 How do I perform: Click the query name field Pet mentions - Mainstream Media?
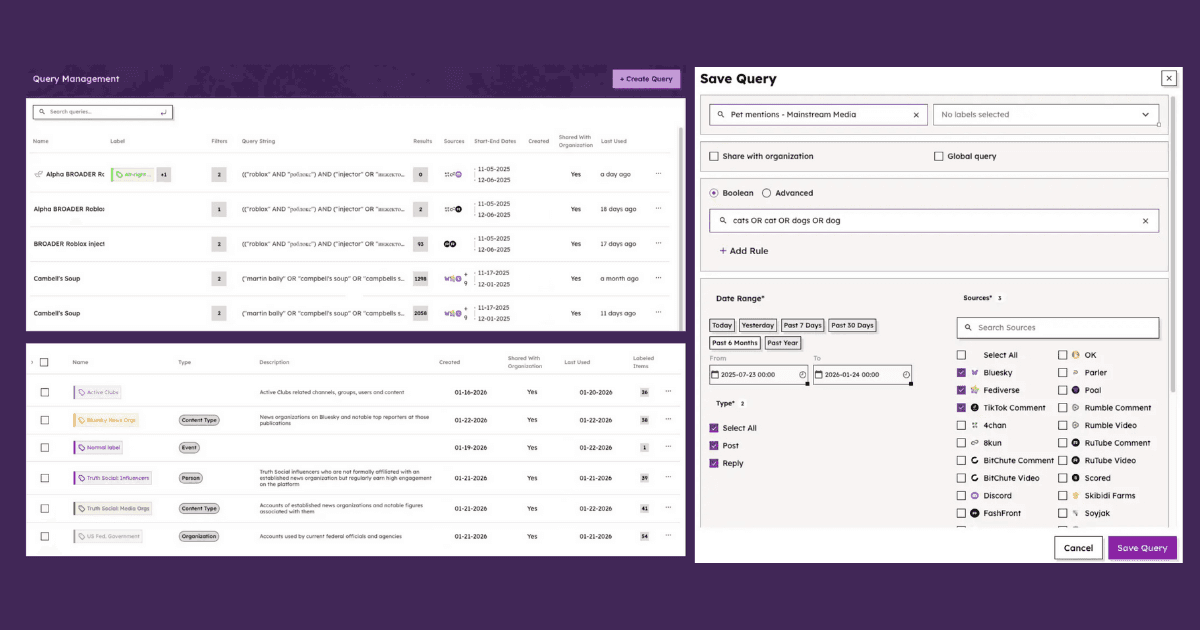click(817, 115)
